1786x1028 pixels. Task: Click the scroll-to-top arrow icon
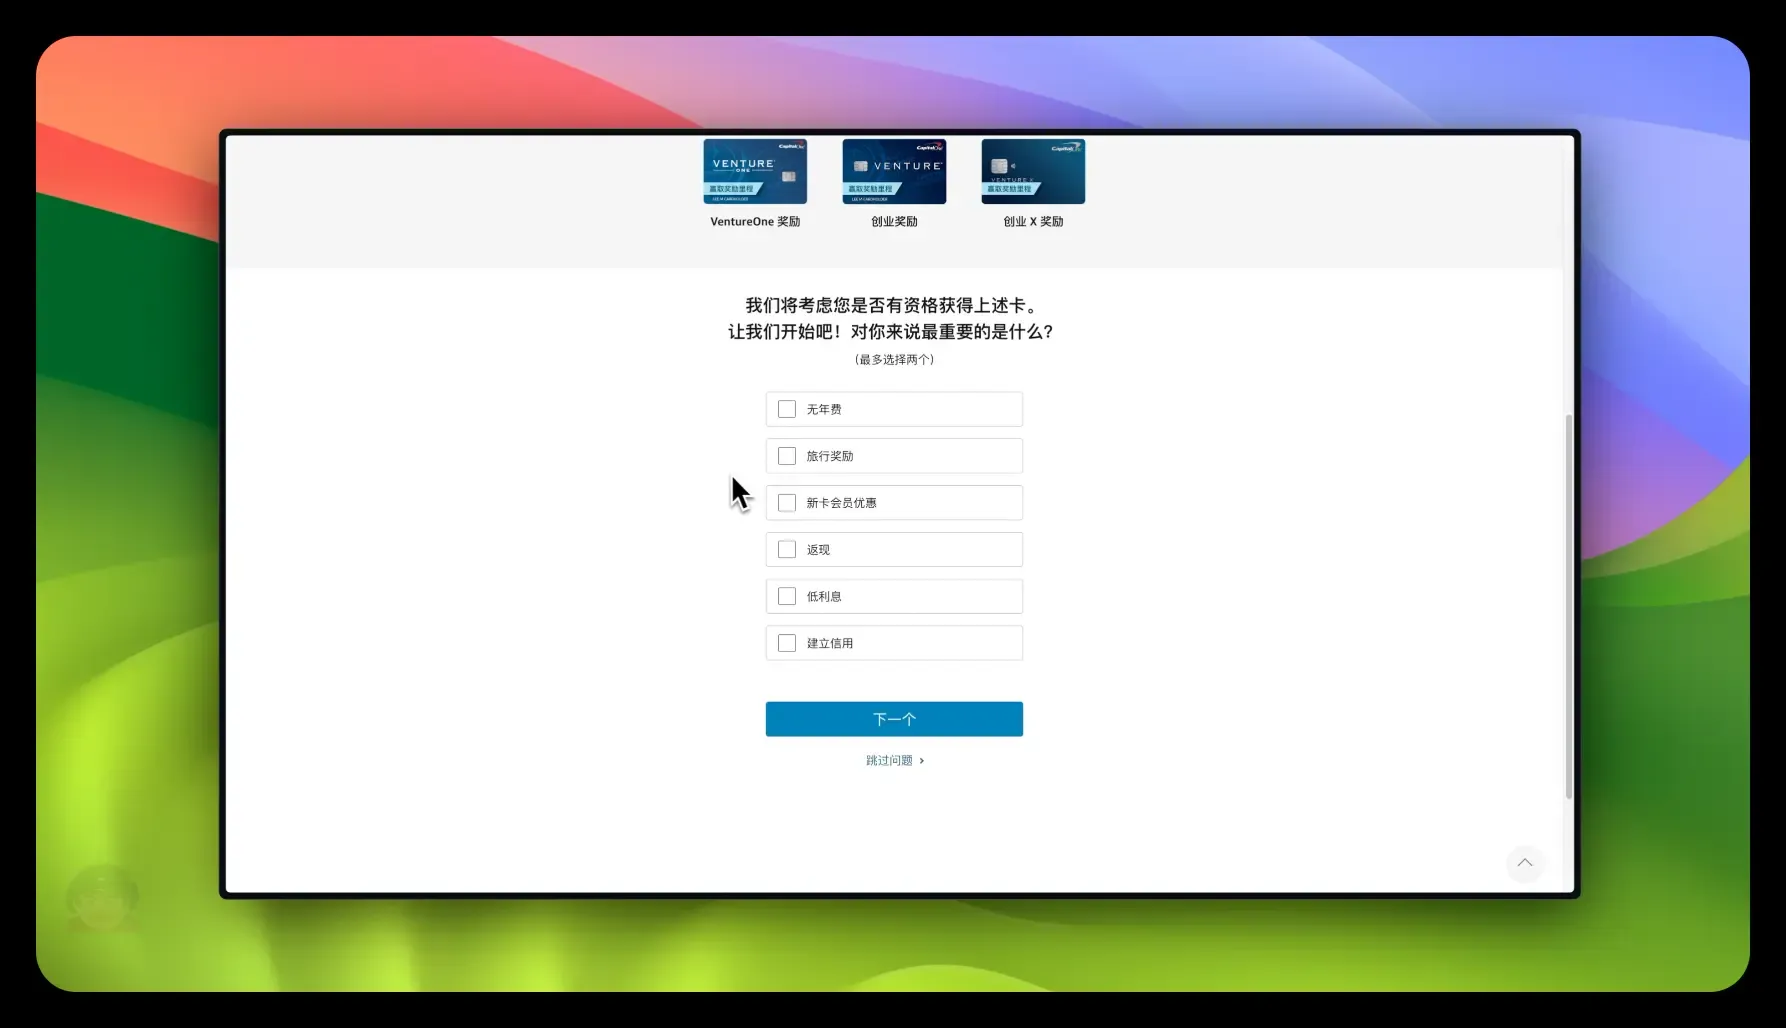pos(1524,863)
